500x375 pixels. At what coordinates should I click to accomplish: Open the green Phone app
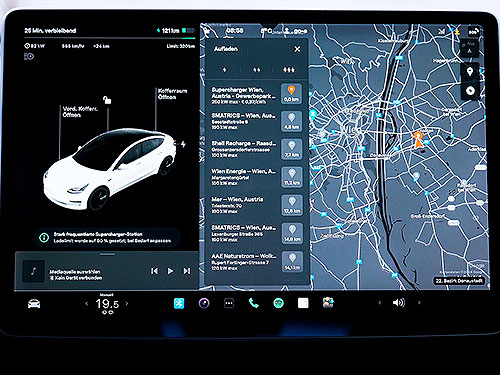tap(254, 303)
